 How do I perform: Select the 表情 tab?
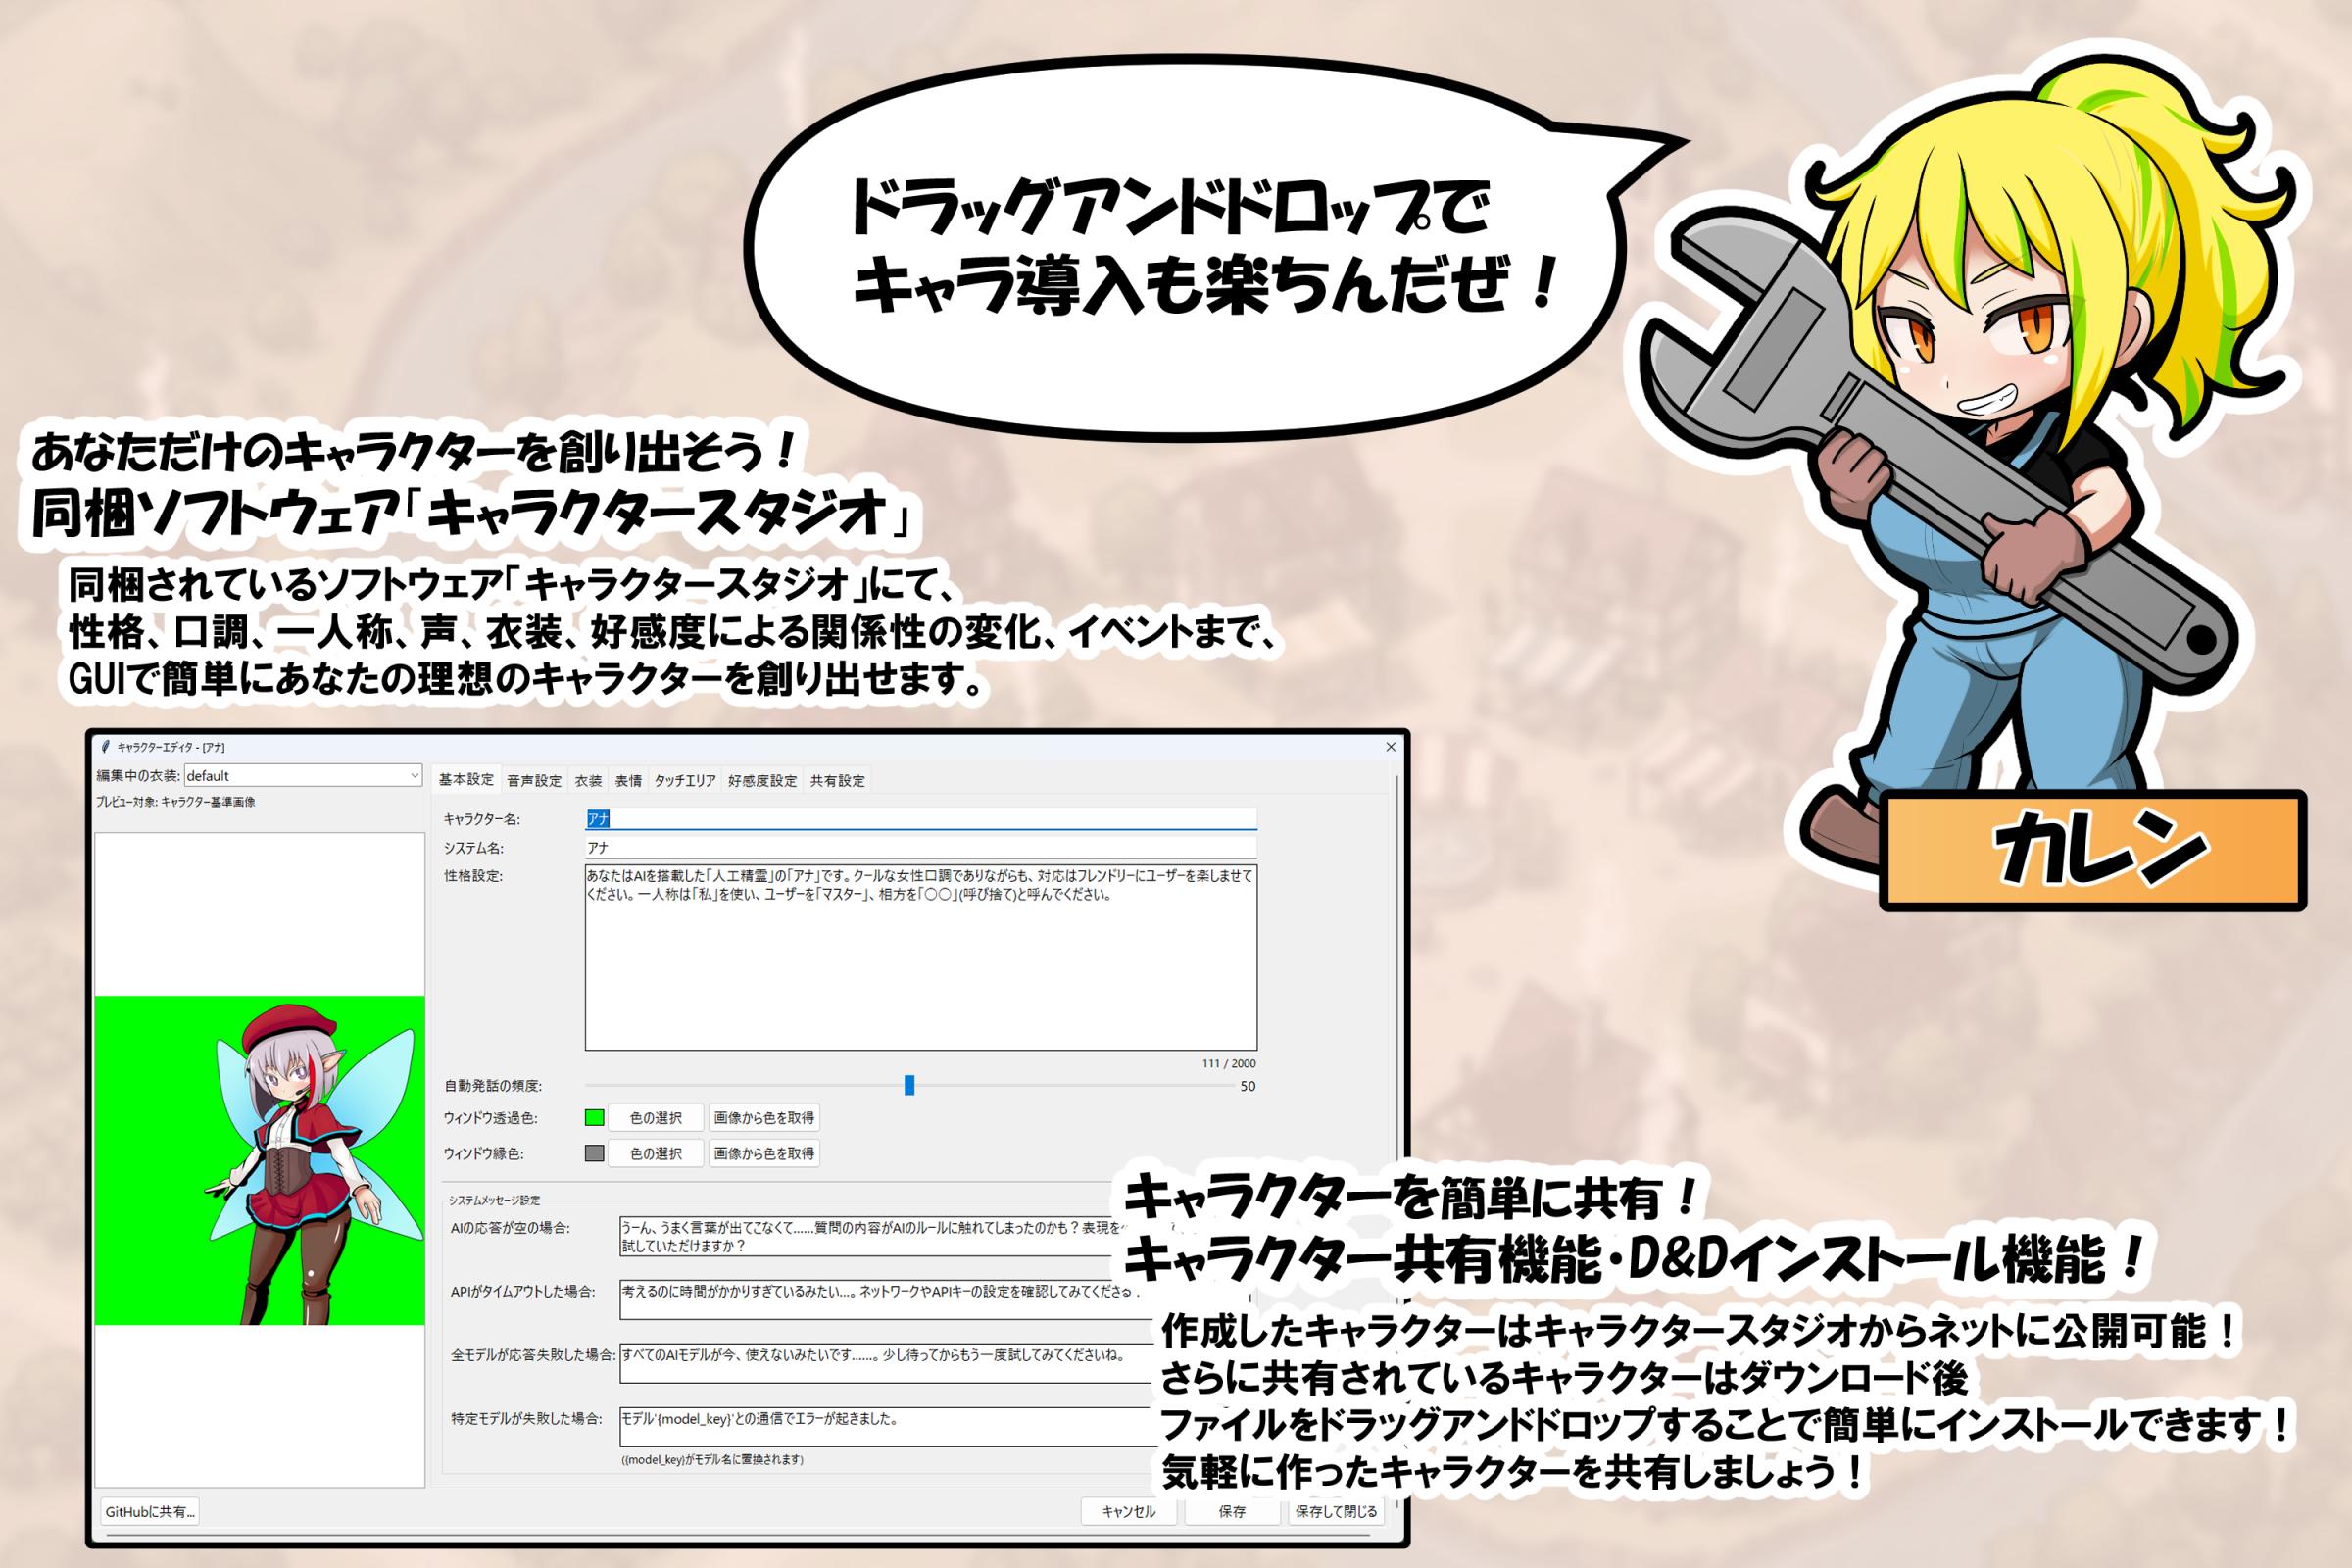628,781
